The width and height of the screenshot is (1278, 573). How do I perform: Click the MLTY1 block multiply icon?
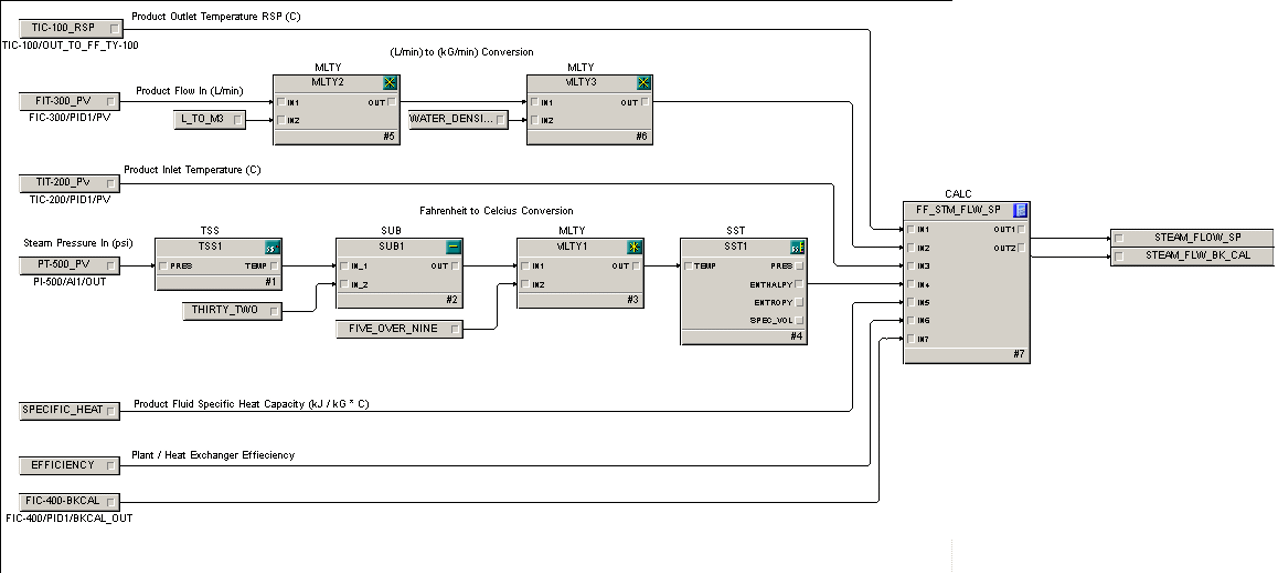tap(634, 247)
